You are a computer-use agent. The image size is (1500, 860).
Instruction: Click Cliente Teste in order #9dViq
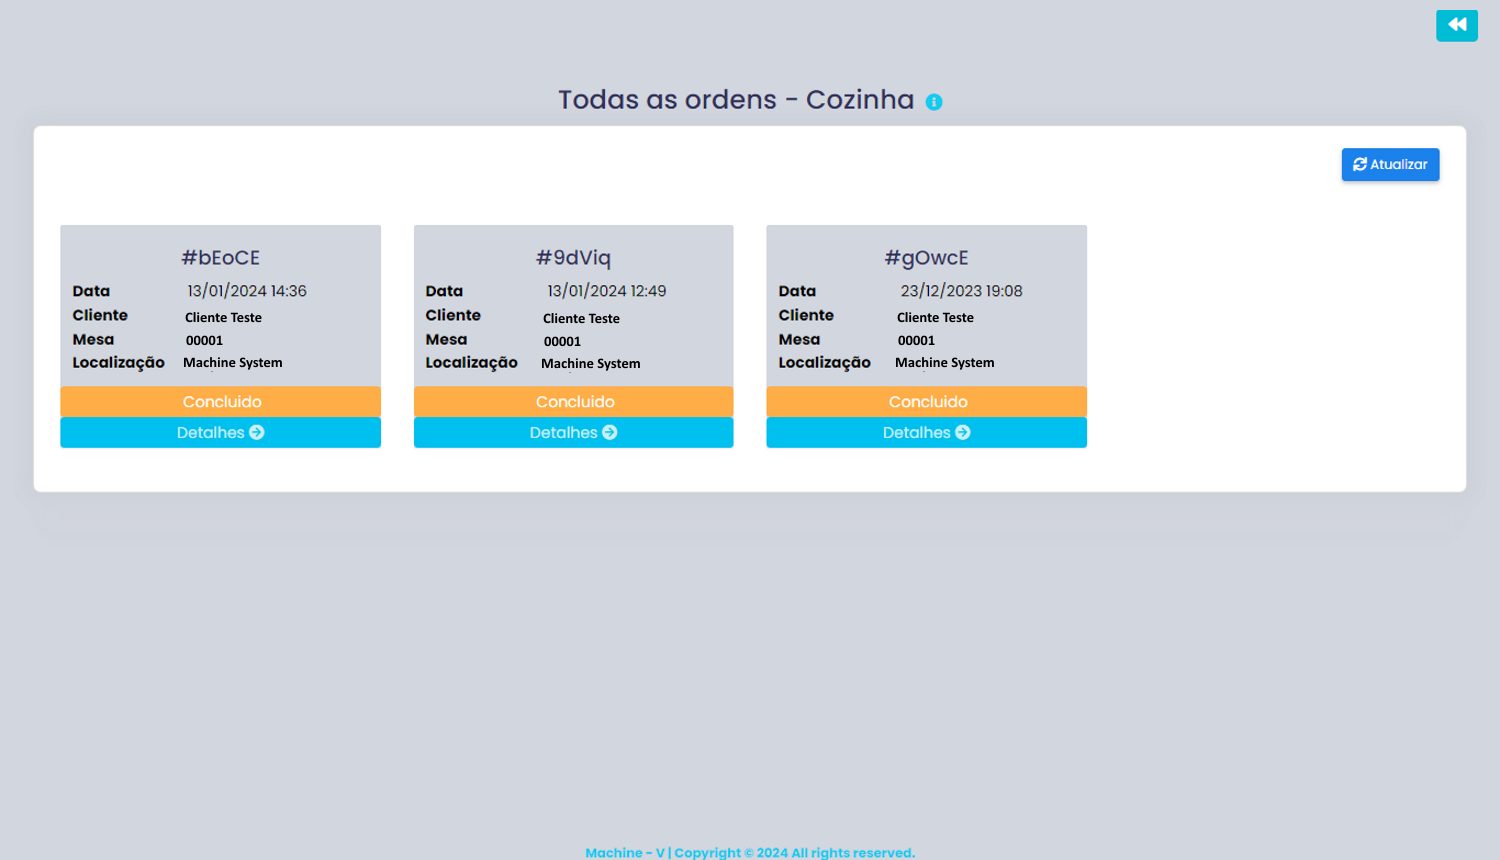pyautogui.click(x=581, y=319)
